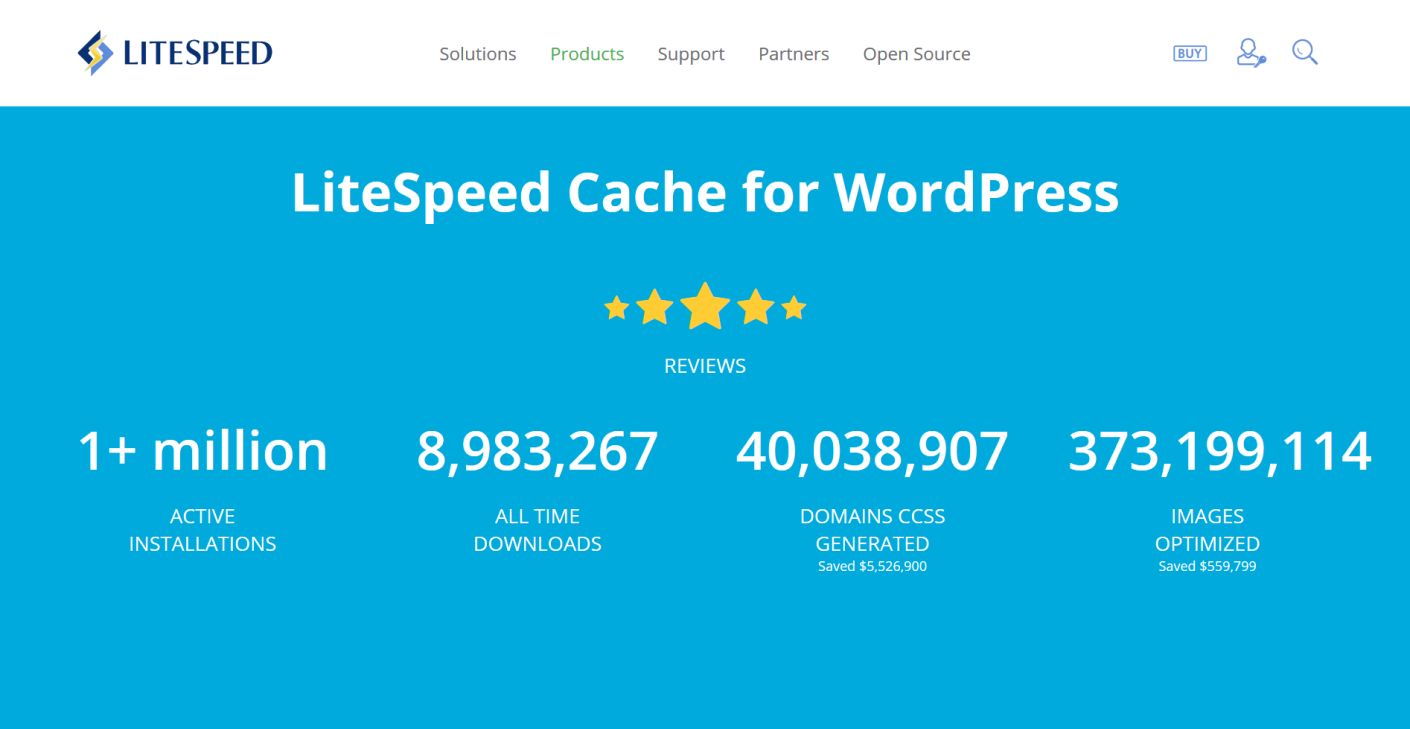1410x729 pixels.
Task: Click the rightmost rating star
Action: (792, 307)
